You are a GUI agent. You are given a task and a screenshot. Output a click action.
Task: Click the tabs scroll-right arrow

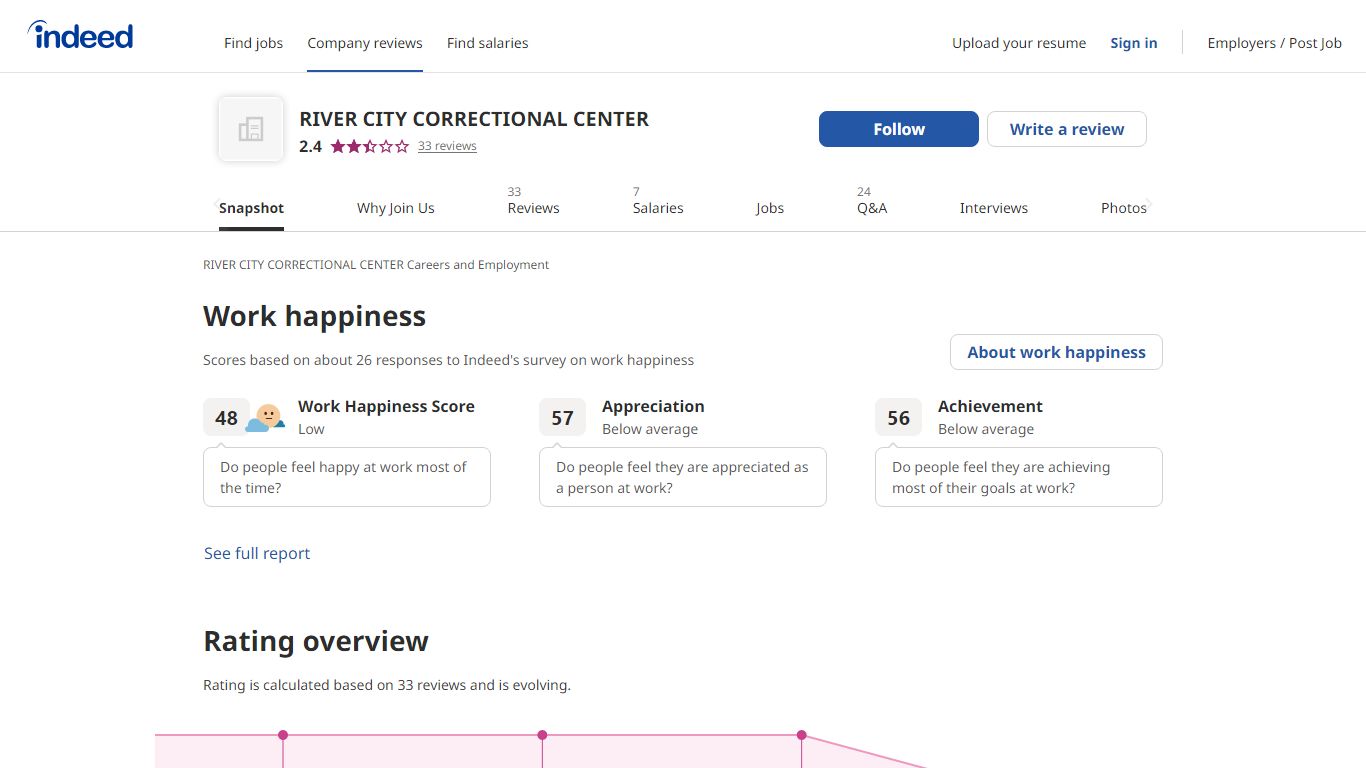[x=1149, y=205]
